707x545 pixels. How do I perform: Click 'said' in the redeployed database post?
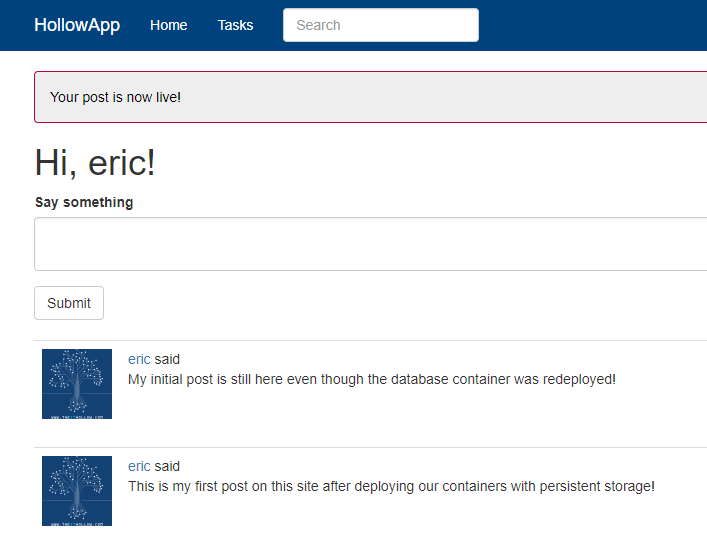coord(167,359)
